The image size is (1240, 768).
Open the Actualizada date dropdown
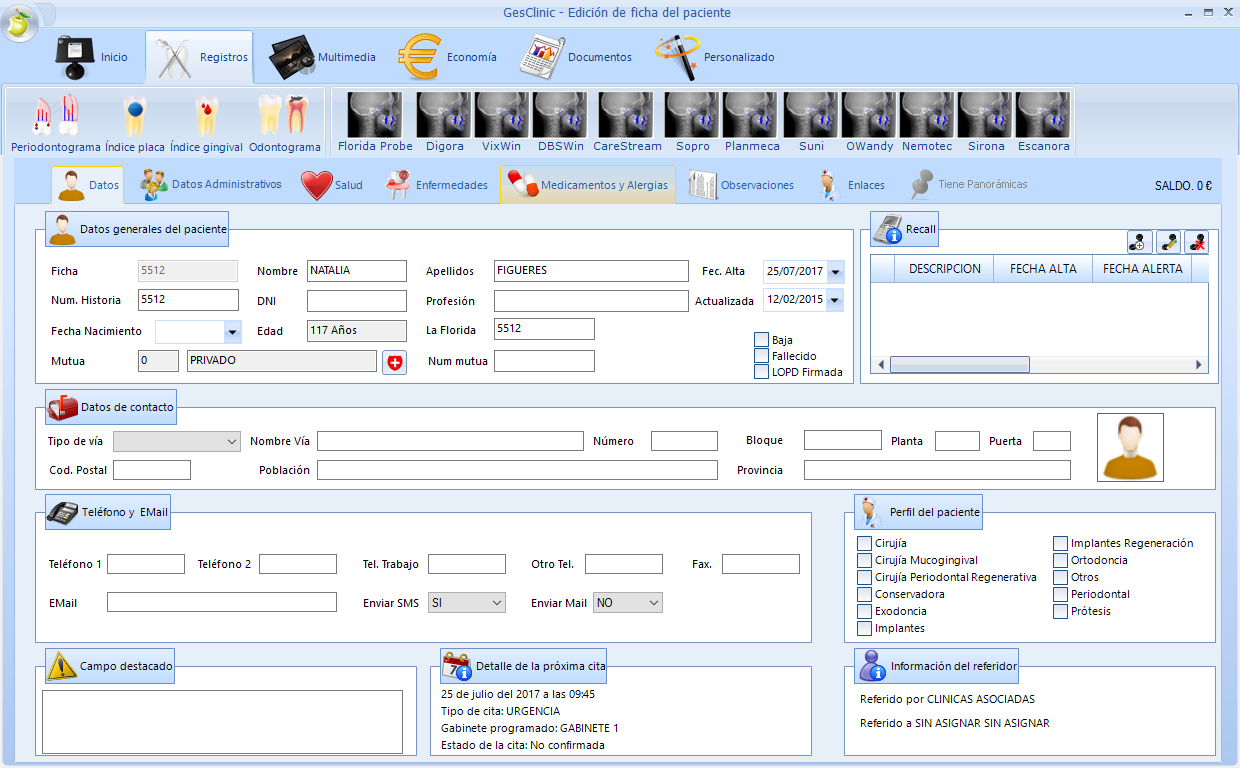pos(835,299)
